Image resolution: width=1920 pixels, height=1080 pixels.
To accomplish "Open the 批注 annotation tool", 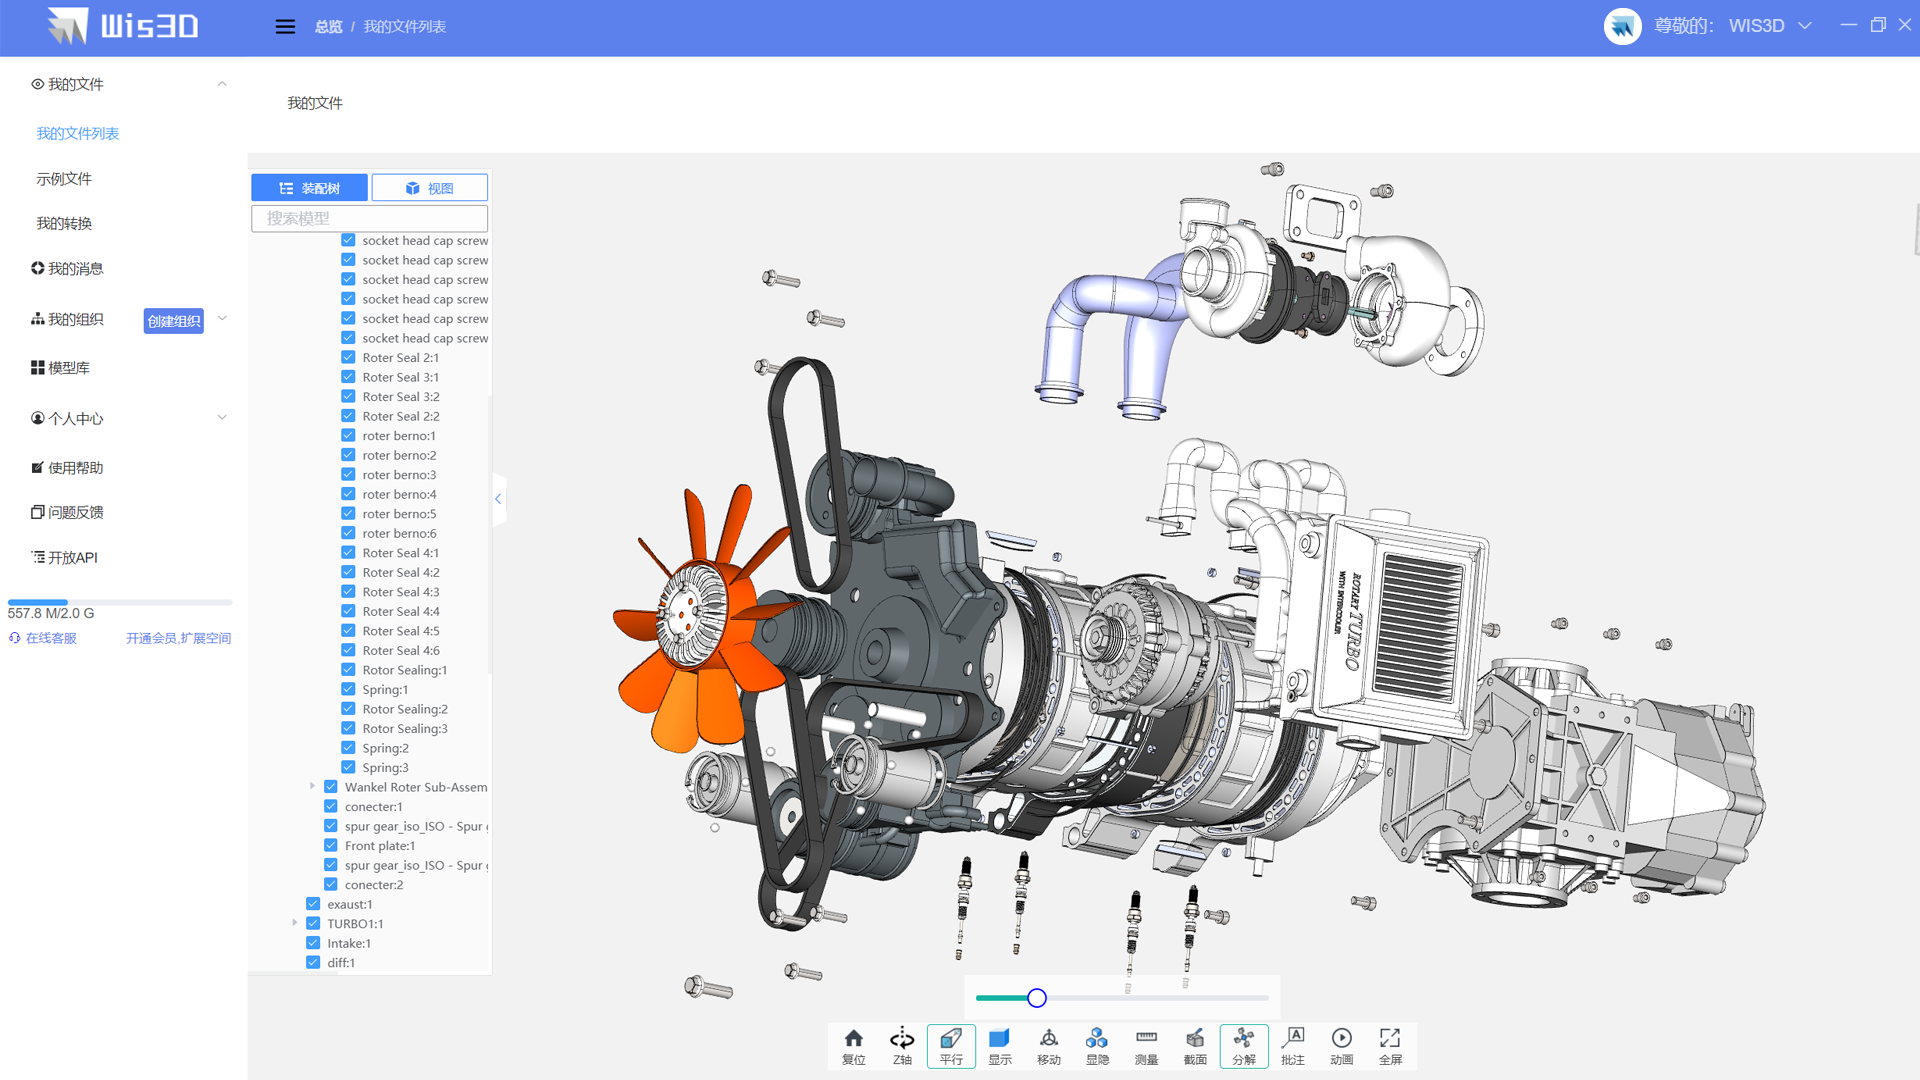I will point(1293,1046).
